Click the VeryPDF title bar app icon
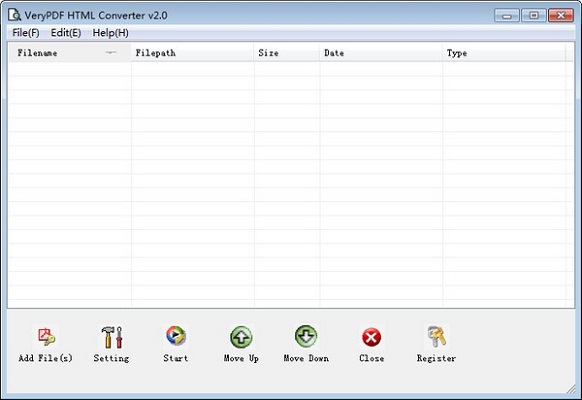 [14, 15]
